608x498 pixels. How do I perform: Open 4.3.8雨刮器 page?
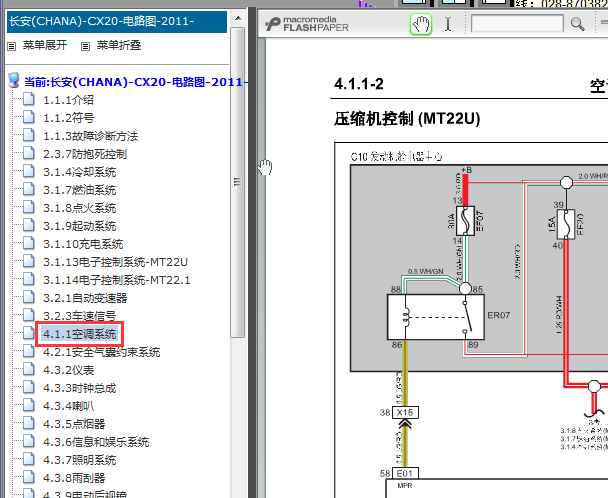[x=74, y=478]
